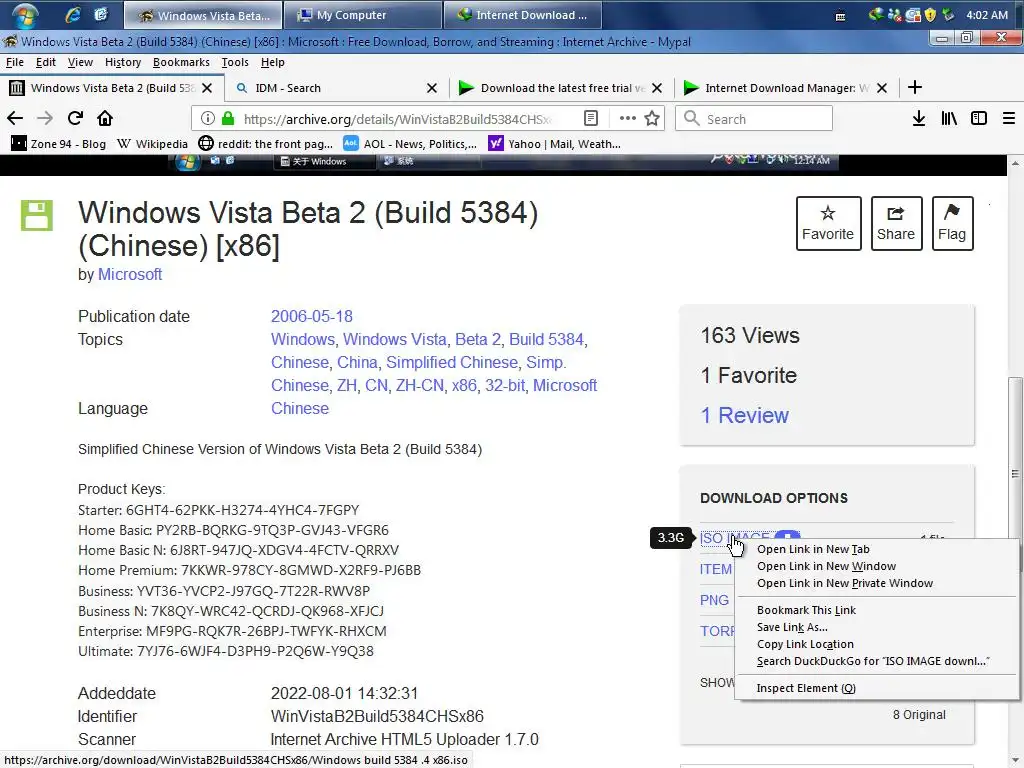Click the 2006-05-18 publication date link
This screenshot has width=1024, height=768.
[x=312, y=316]
